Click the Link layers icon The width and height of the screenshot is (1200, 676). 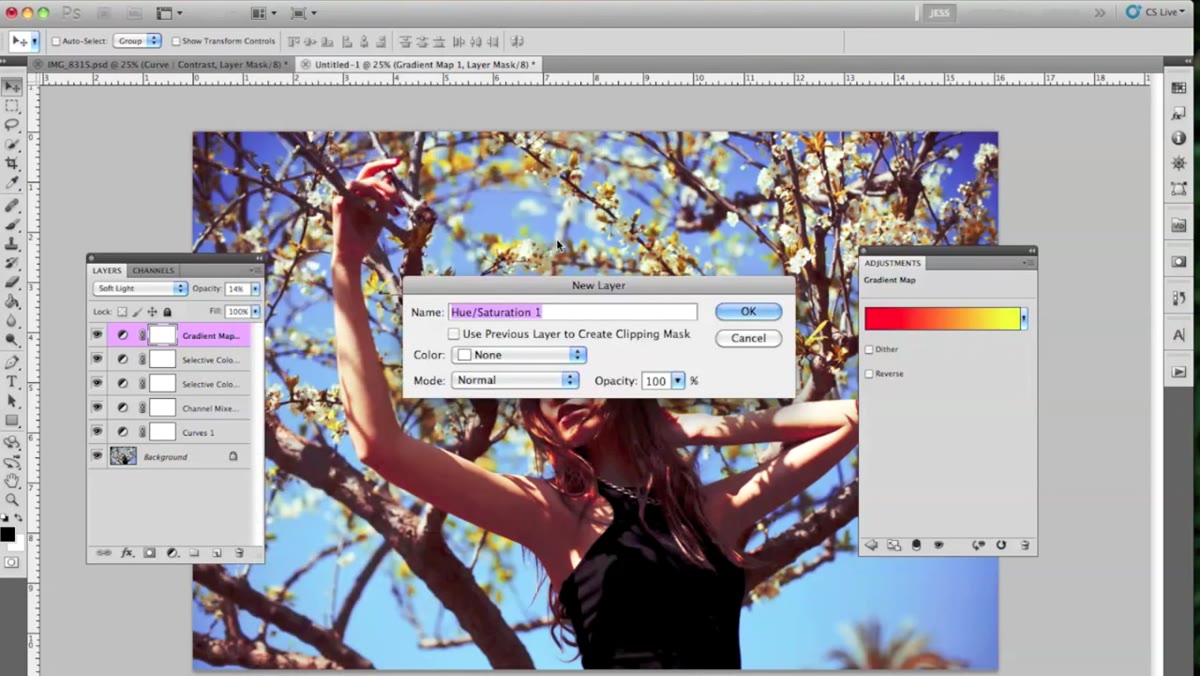(104, 552)
